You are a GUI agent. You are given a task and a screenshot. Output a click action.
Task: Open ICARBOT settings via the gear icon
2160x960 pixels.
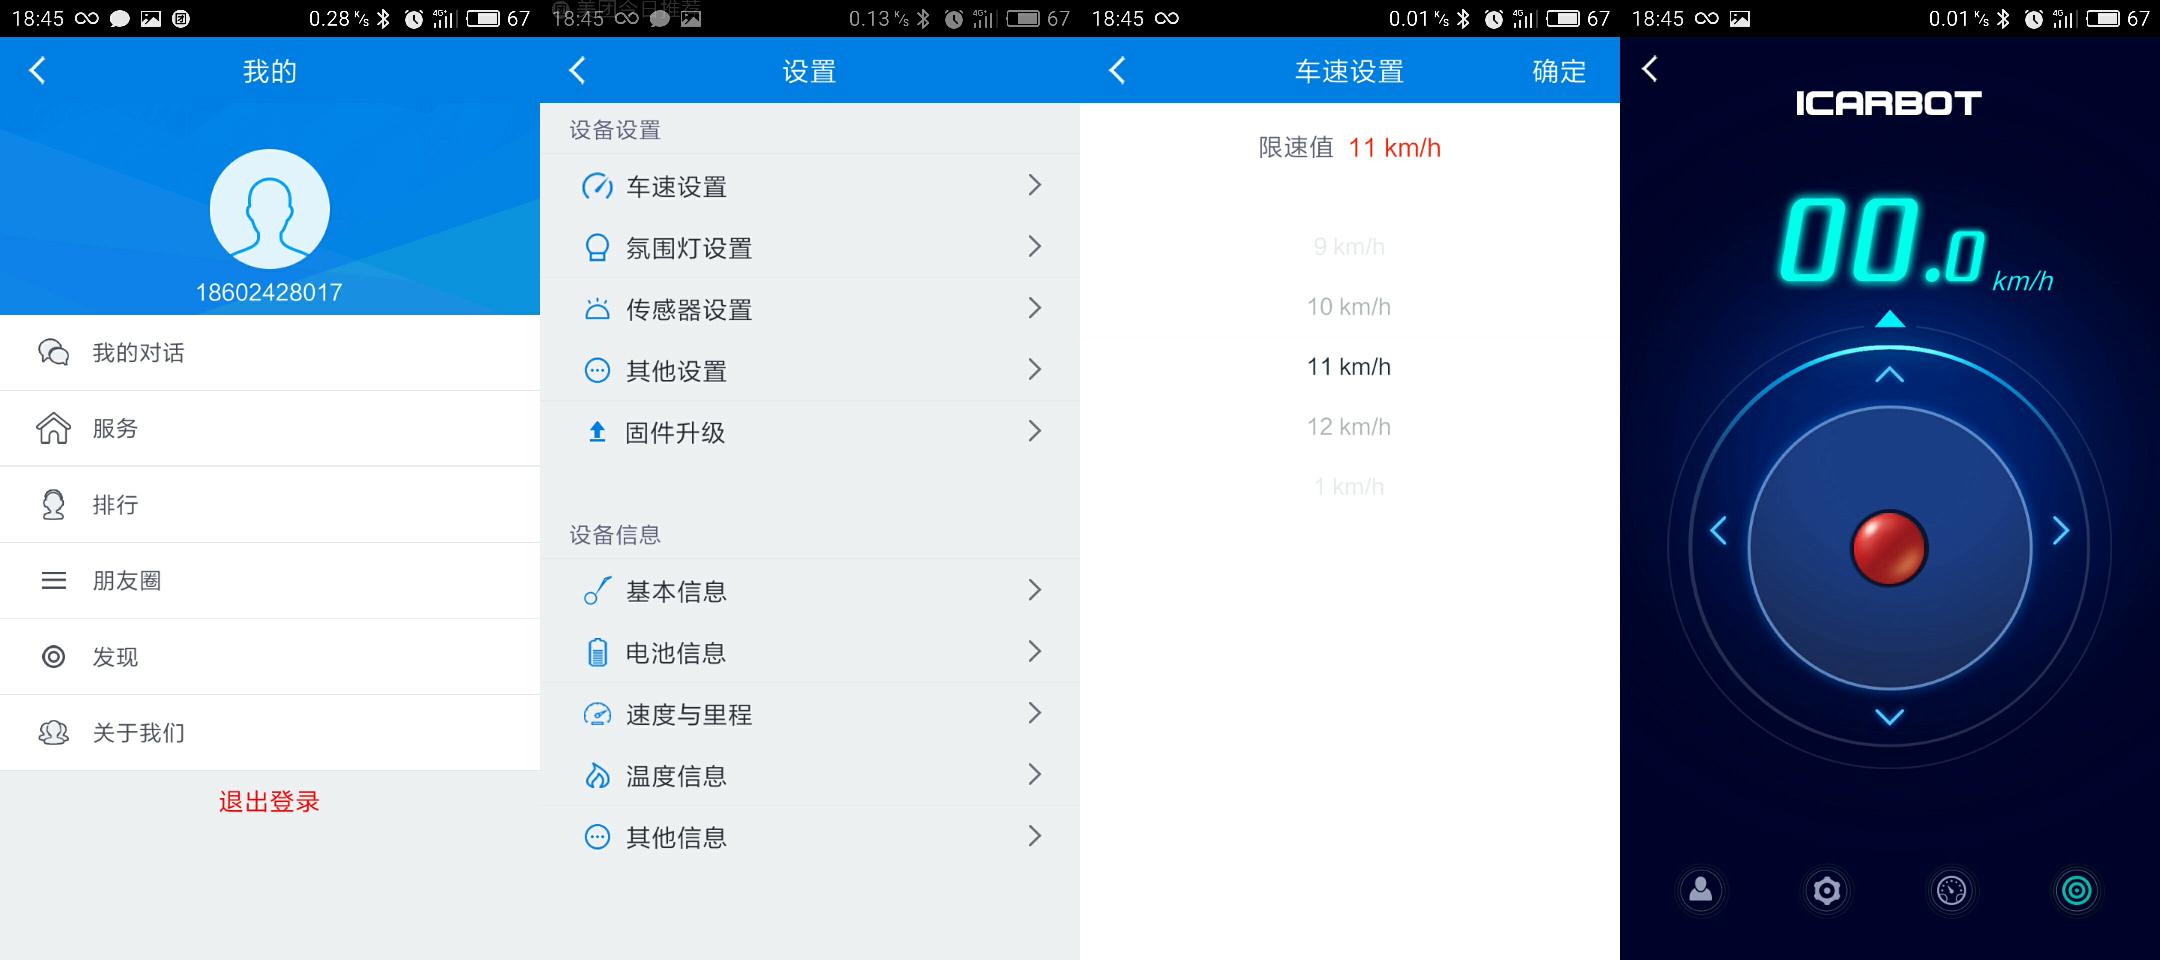1826,890
